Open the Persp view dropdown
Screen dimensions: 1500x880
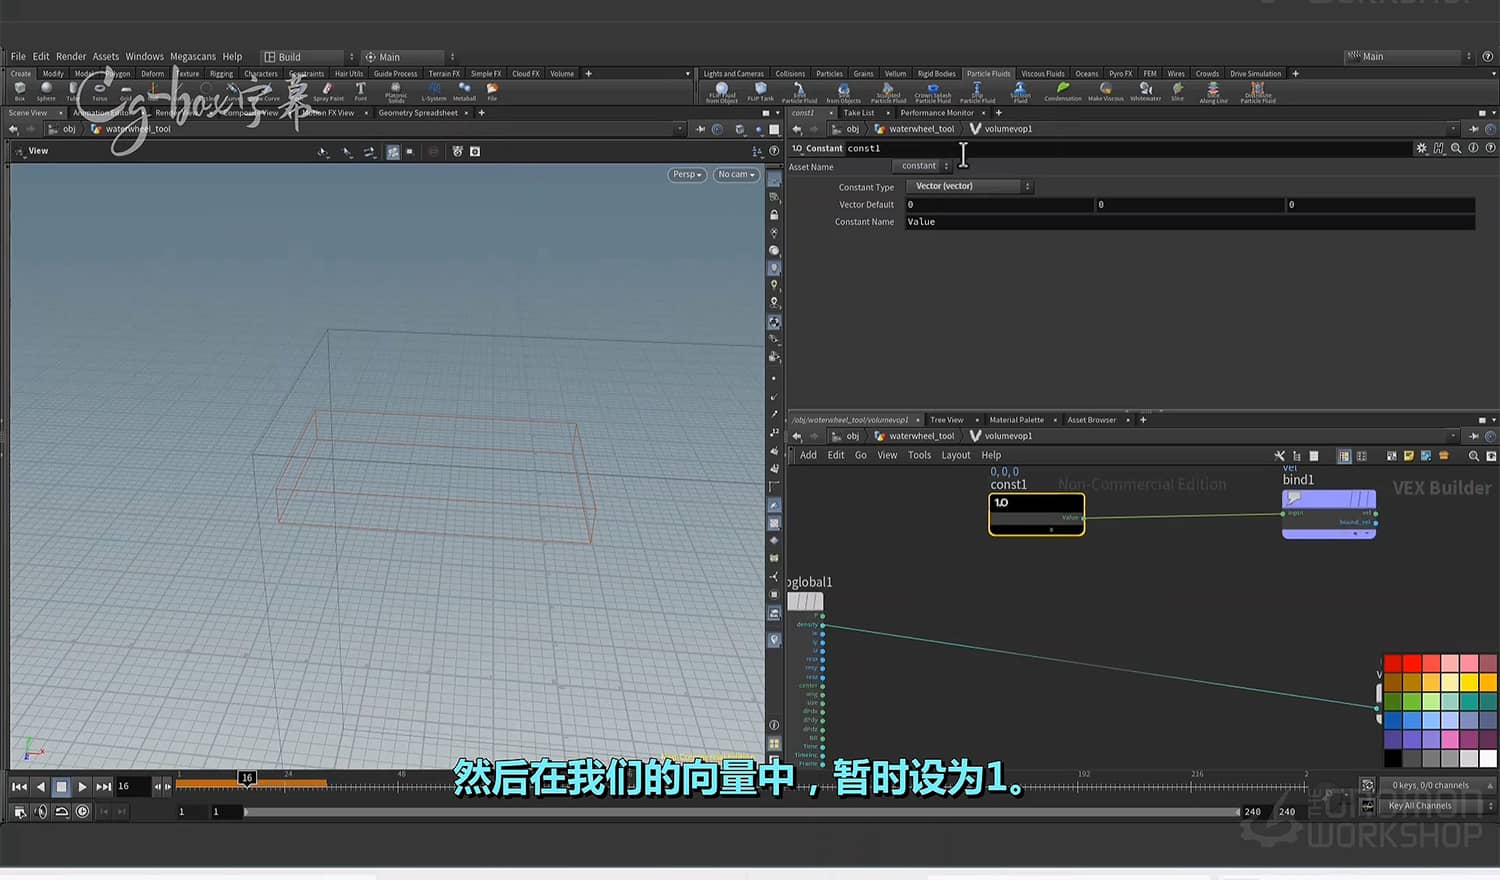[686, 174]
